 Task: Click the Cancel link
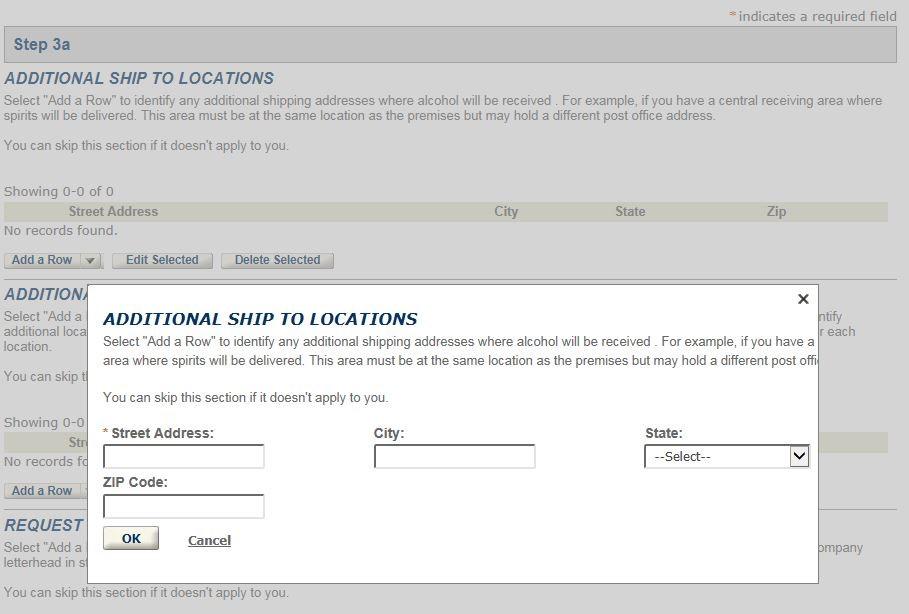pyautogui.click(x=209, y=540)
